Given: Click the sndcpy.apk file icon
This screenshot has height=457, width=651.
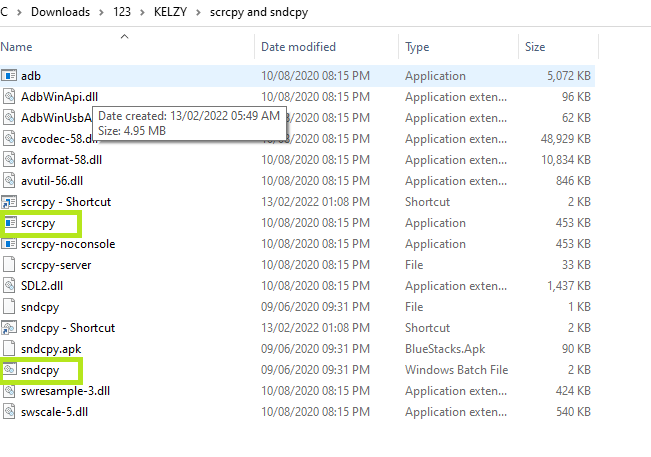Looking at the screenshot, I should [x=9, y=349].
